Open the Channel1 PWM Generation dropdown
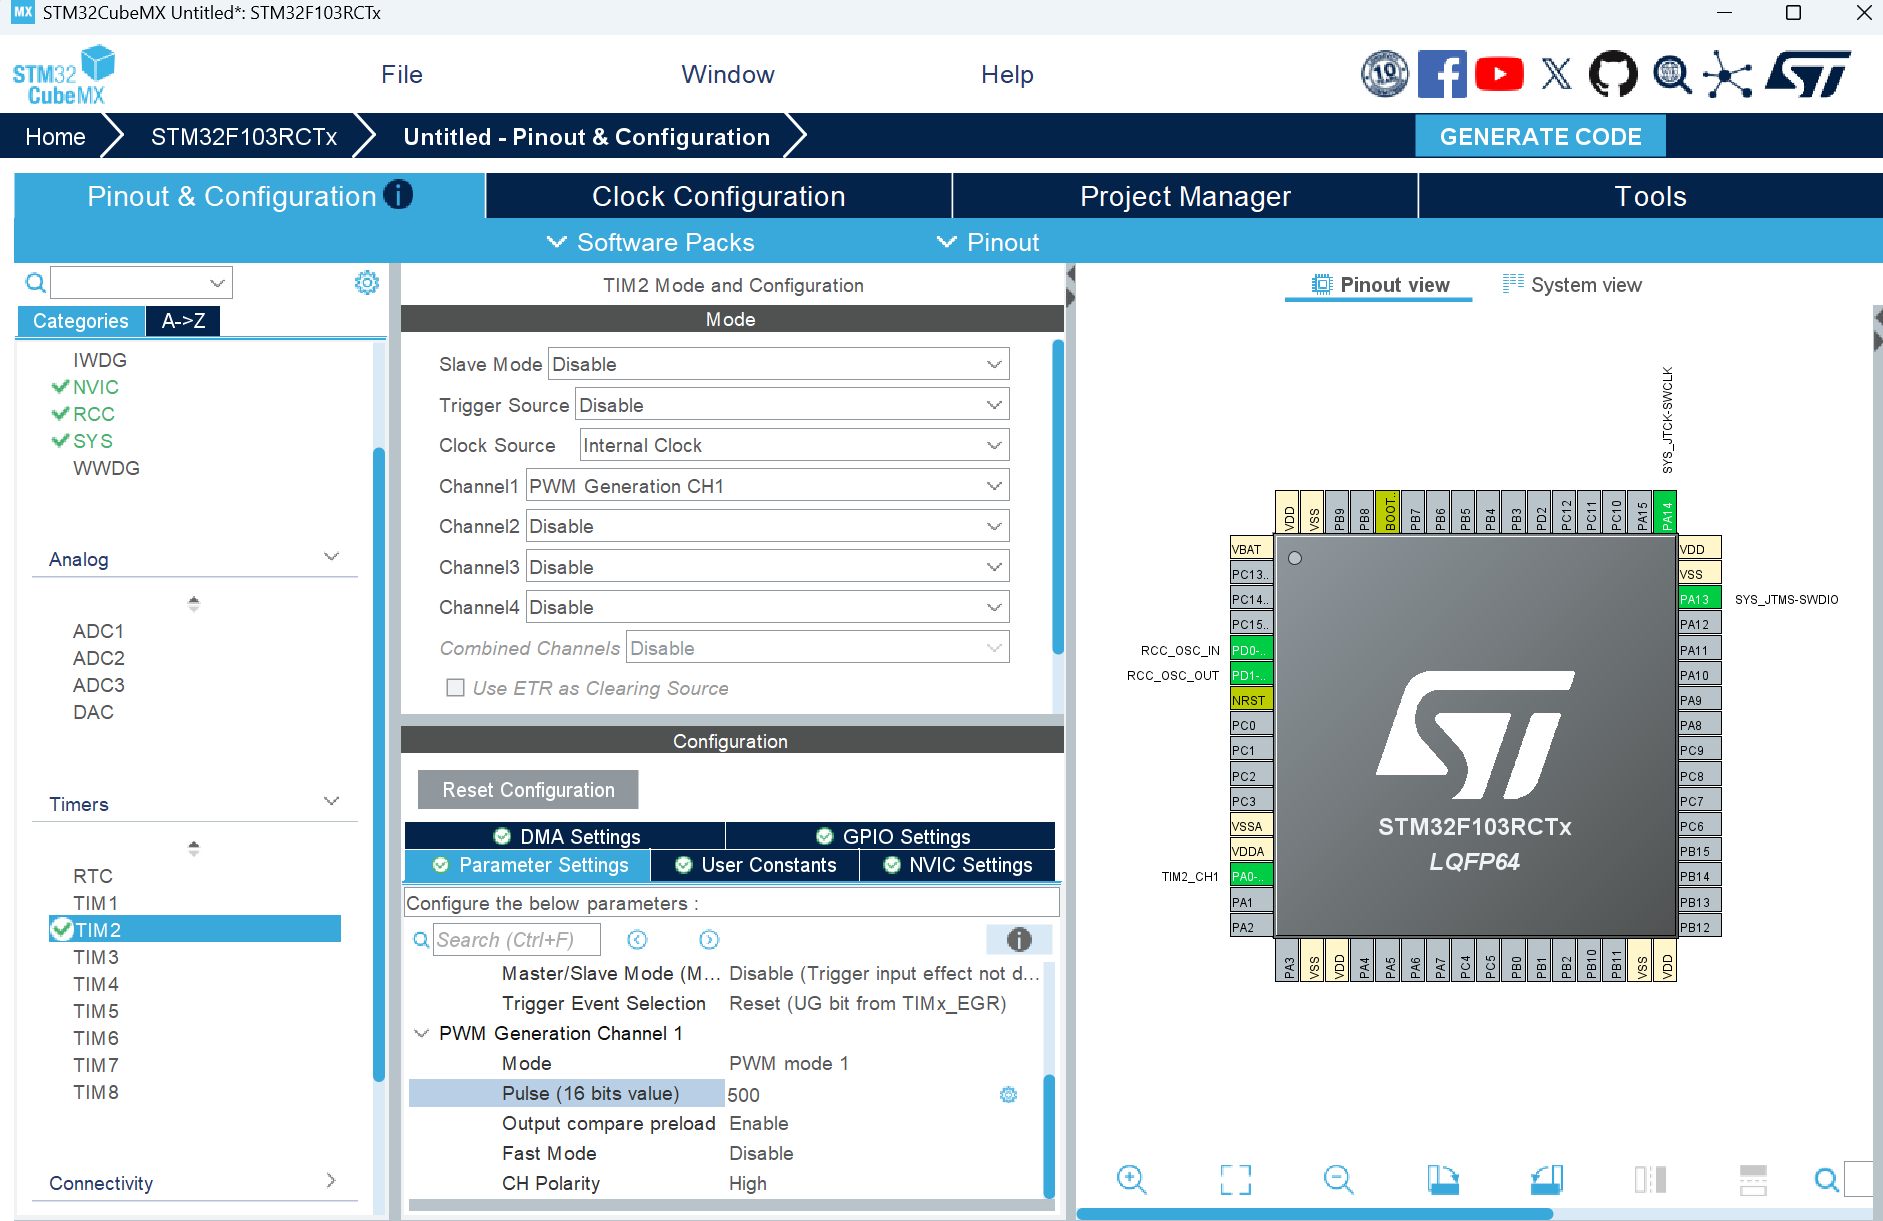The width and height of the screenshot is (1883, 1221). [767, 486]
